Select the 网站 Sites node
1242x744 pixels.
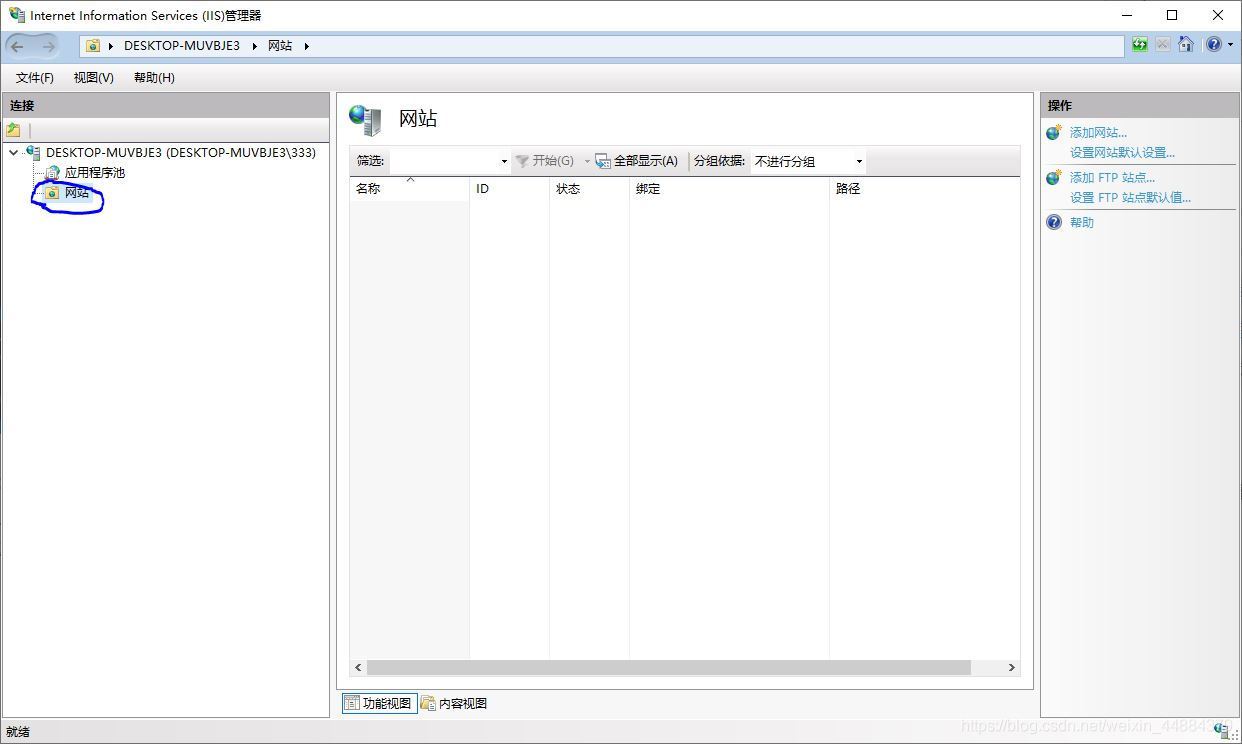tap(77, 193)
